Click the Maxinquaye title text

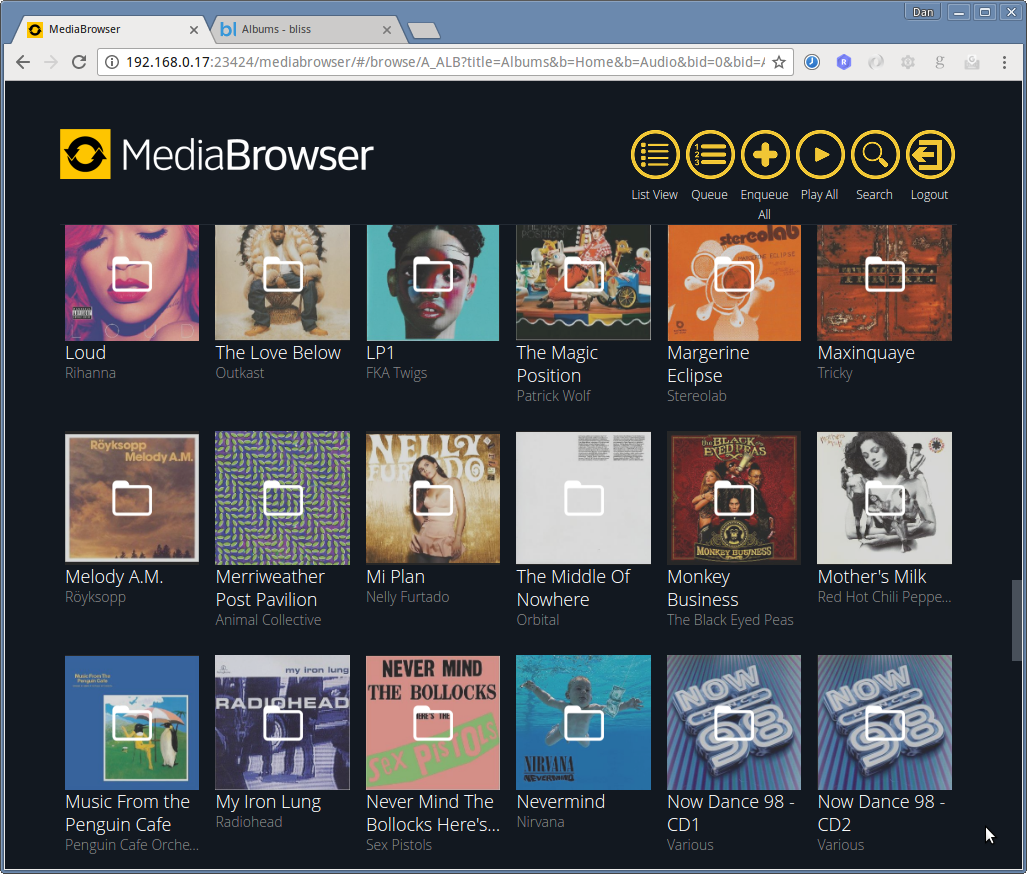(866, 353)
